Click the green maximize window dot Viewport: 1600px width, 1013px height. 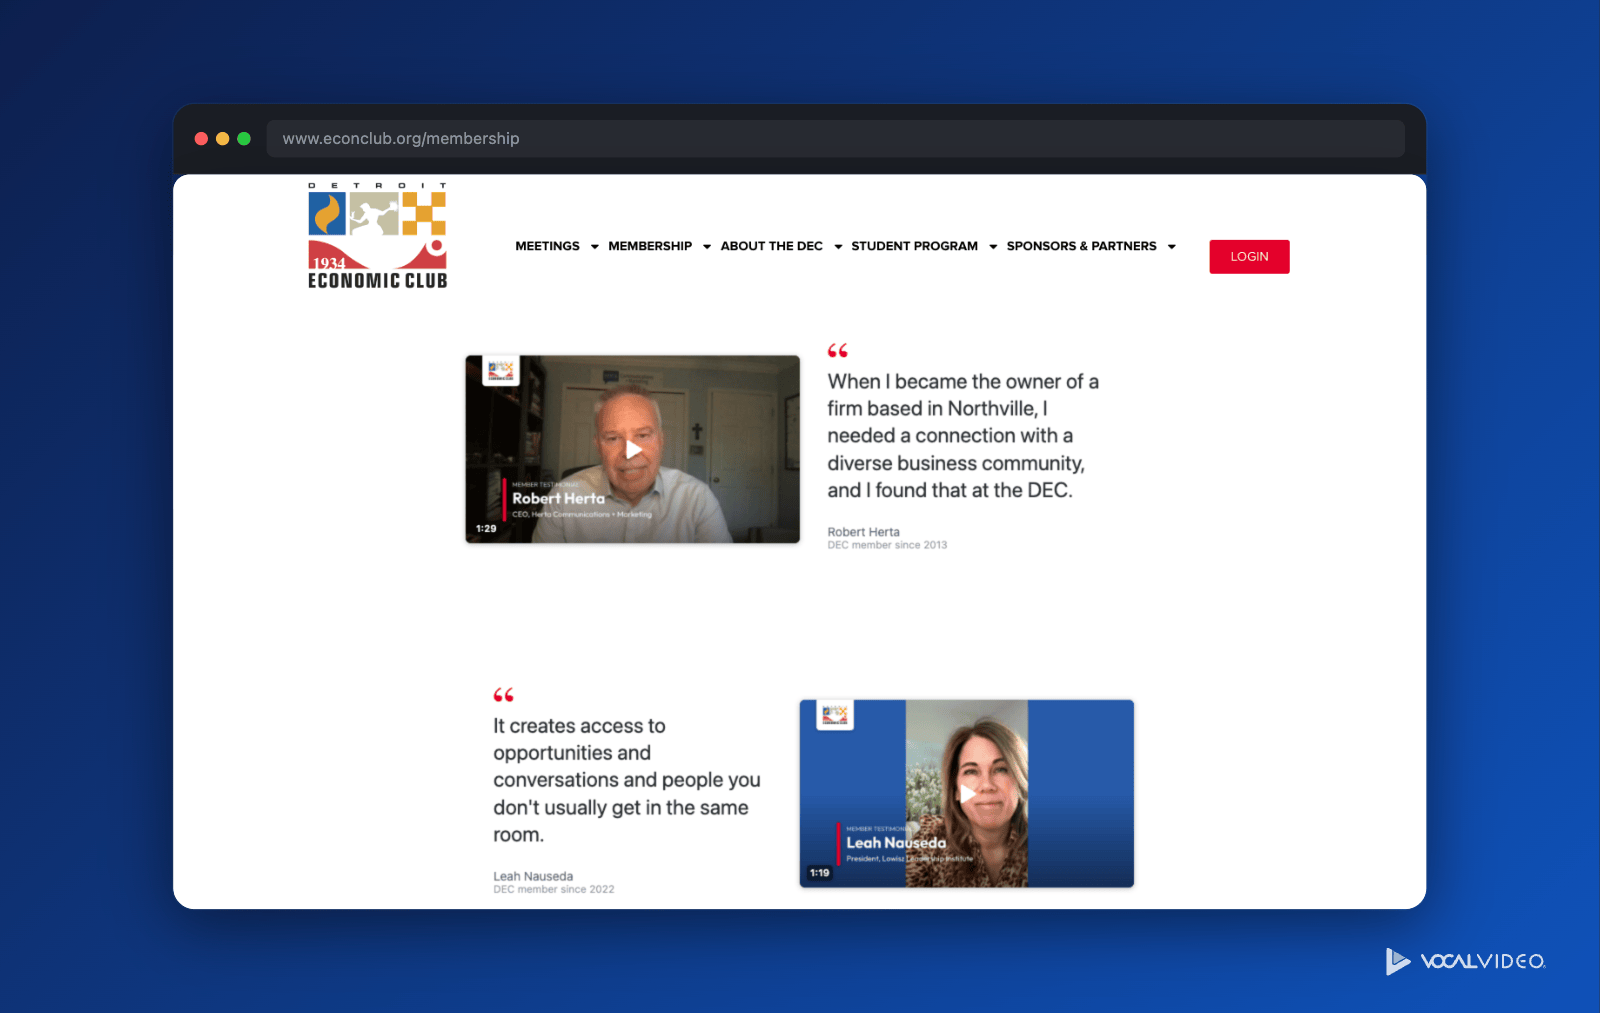244,139
